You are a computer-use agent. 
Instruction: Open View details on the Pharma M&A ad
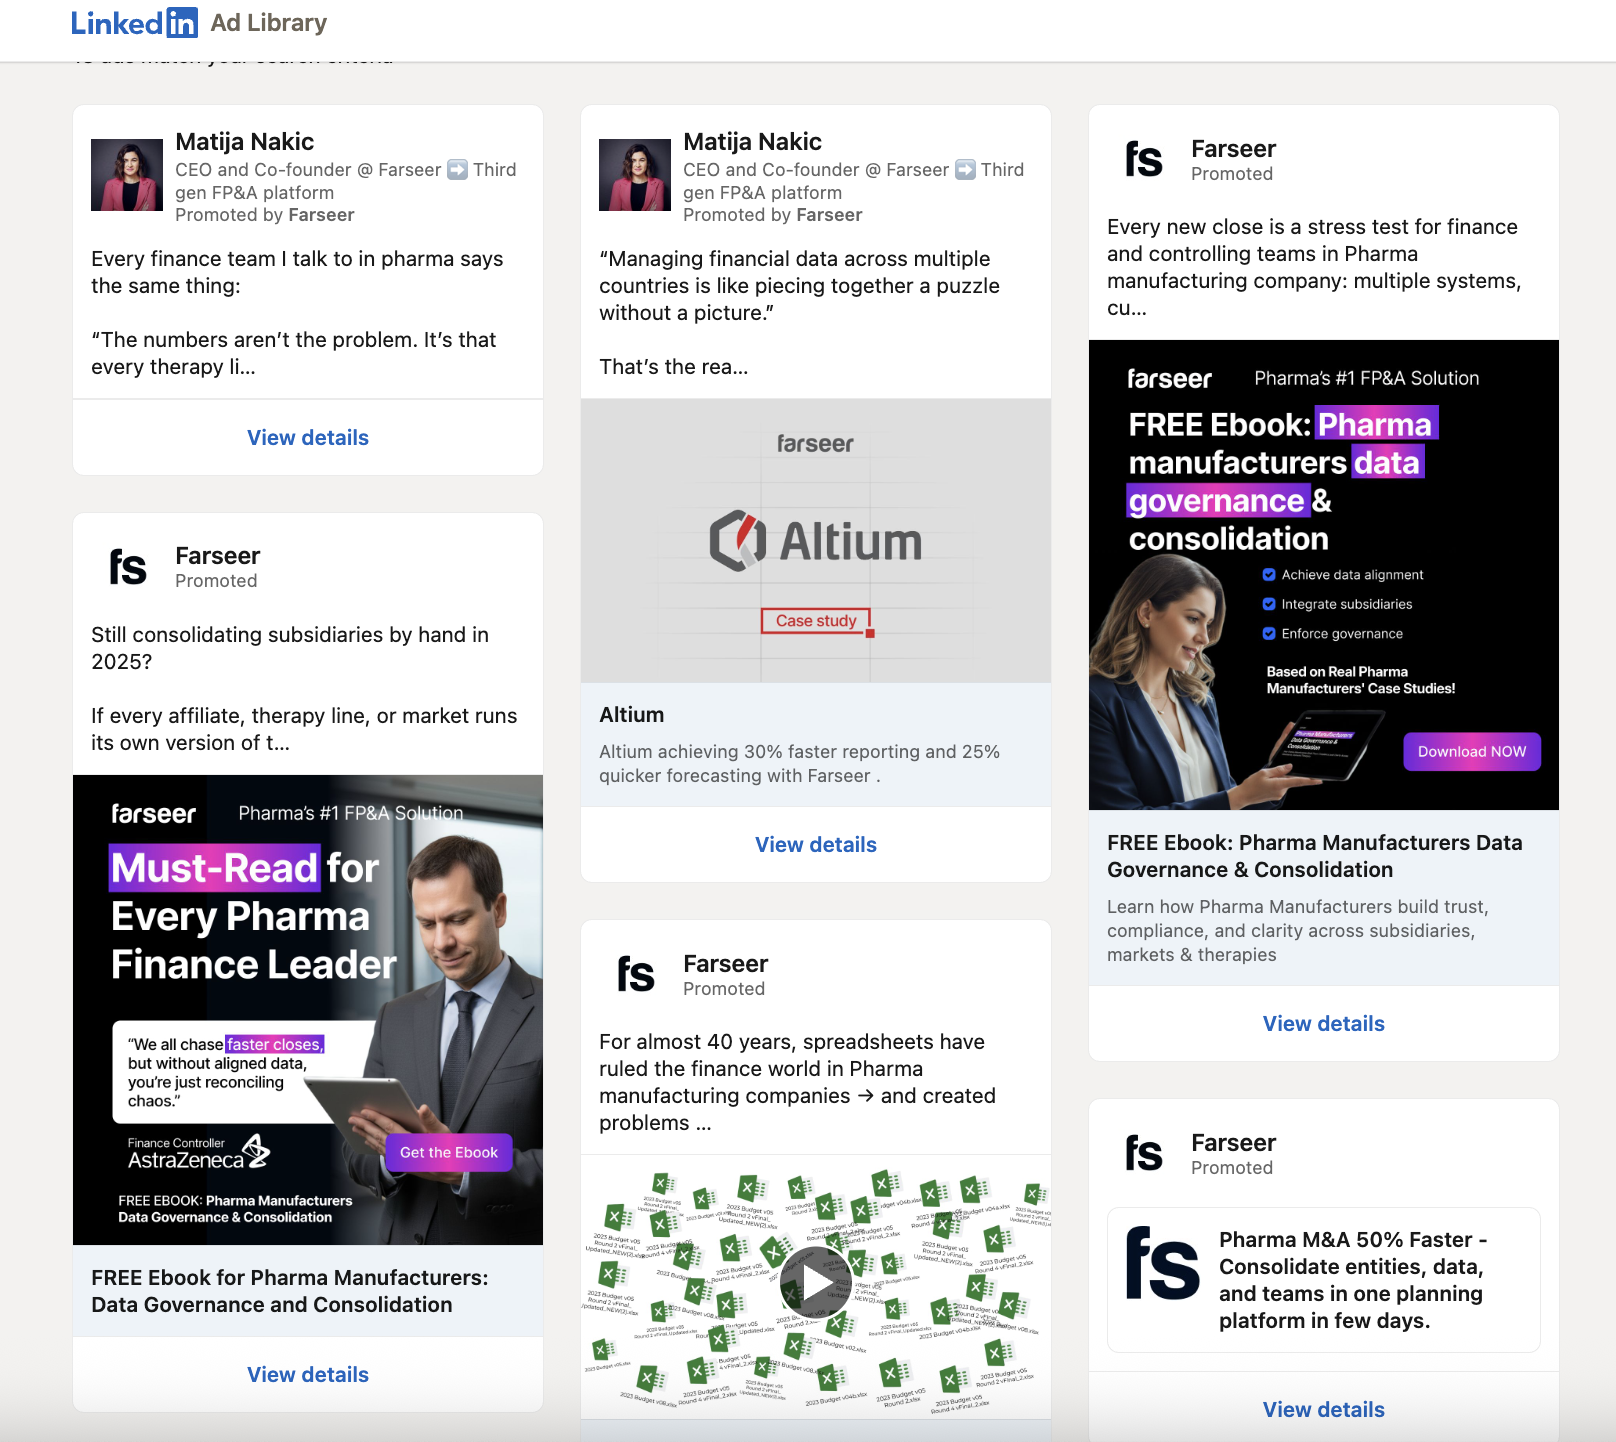[x=1322, y=1409]
